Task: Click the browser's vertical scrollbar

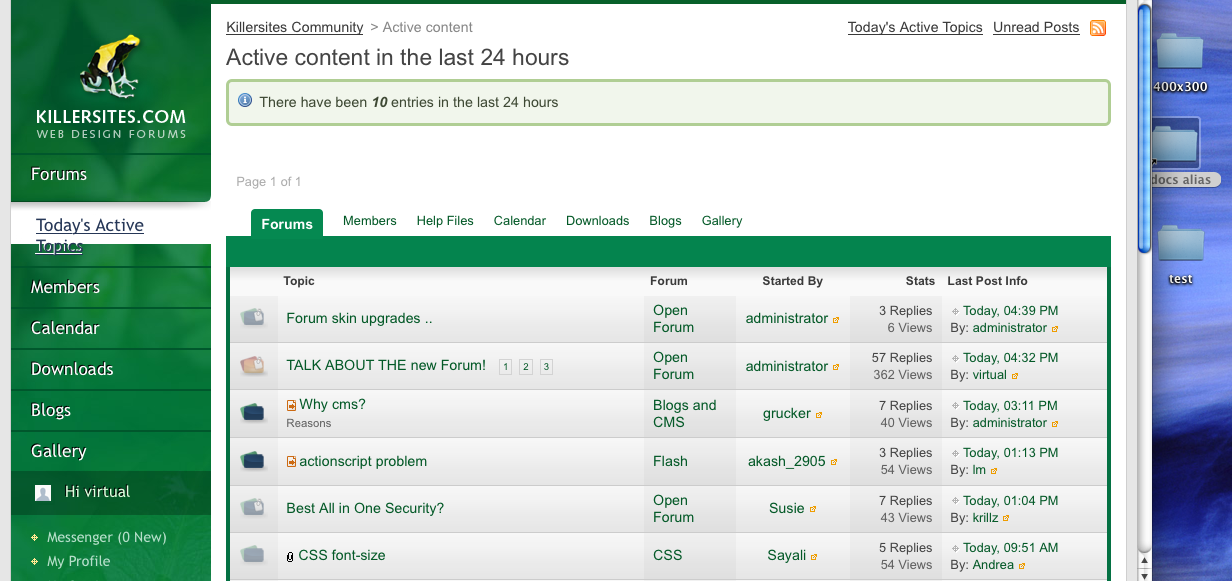Action: [1144, 128]
